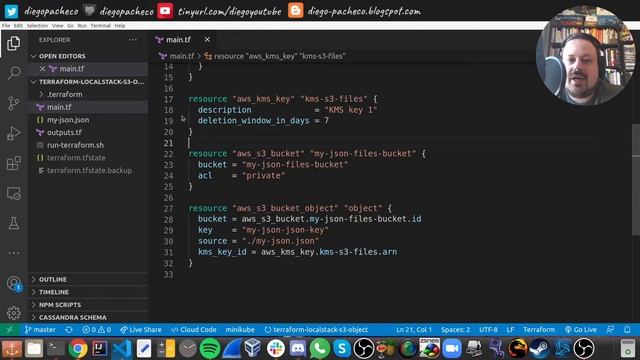Open terraform.tfstate file
Image resolution: width=640 pixels, height=360 pixels.
tap(88, 158)
